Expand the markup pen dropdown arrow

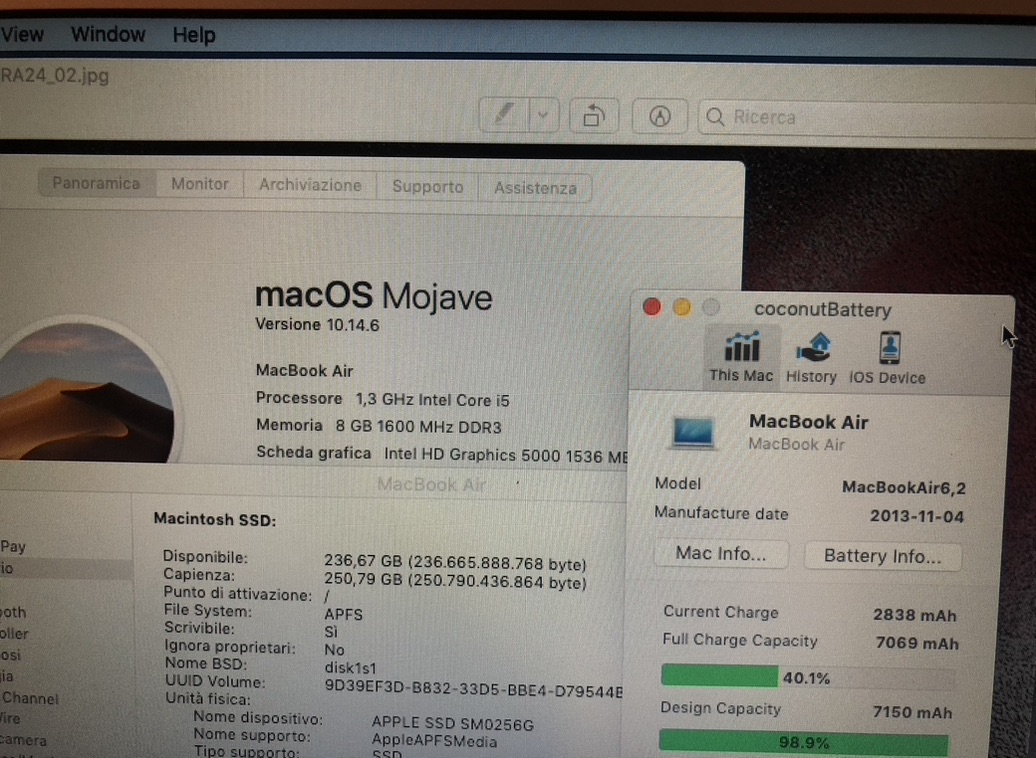click(543, 116)
